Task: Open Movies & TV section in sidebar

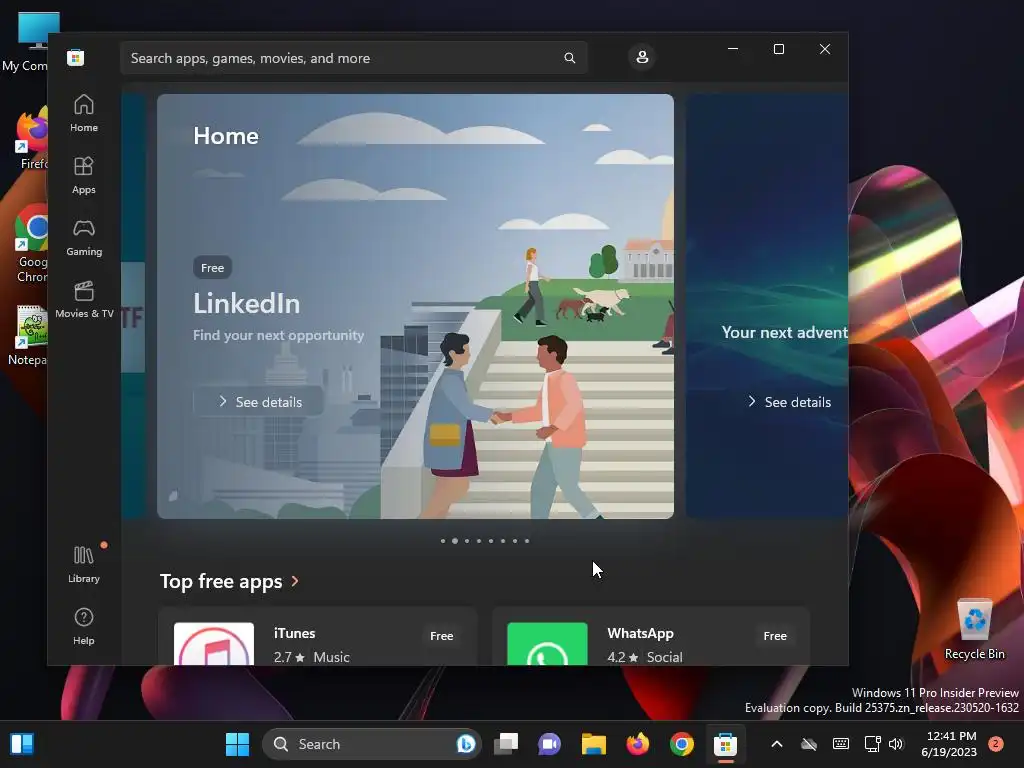Action: point(84,300)
